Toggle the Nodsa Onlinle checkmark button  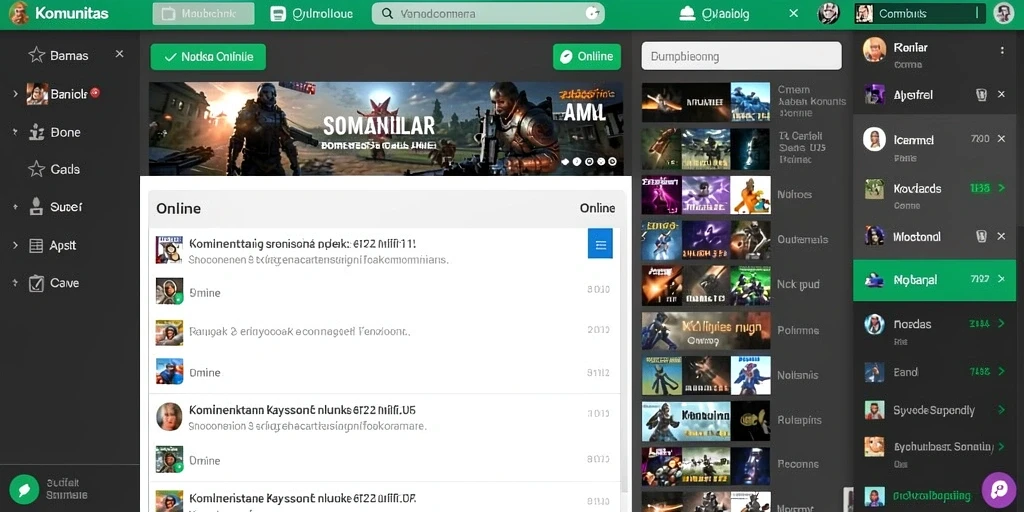tap(208, 57)
